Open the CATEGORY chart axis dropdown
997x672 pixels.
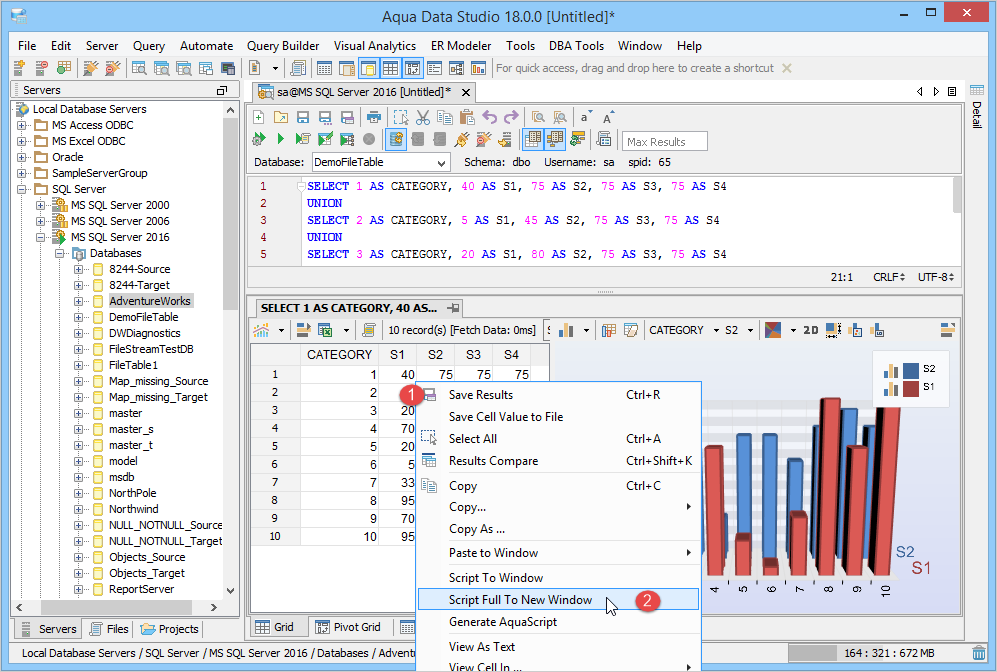[683, 330]
